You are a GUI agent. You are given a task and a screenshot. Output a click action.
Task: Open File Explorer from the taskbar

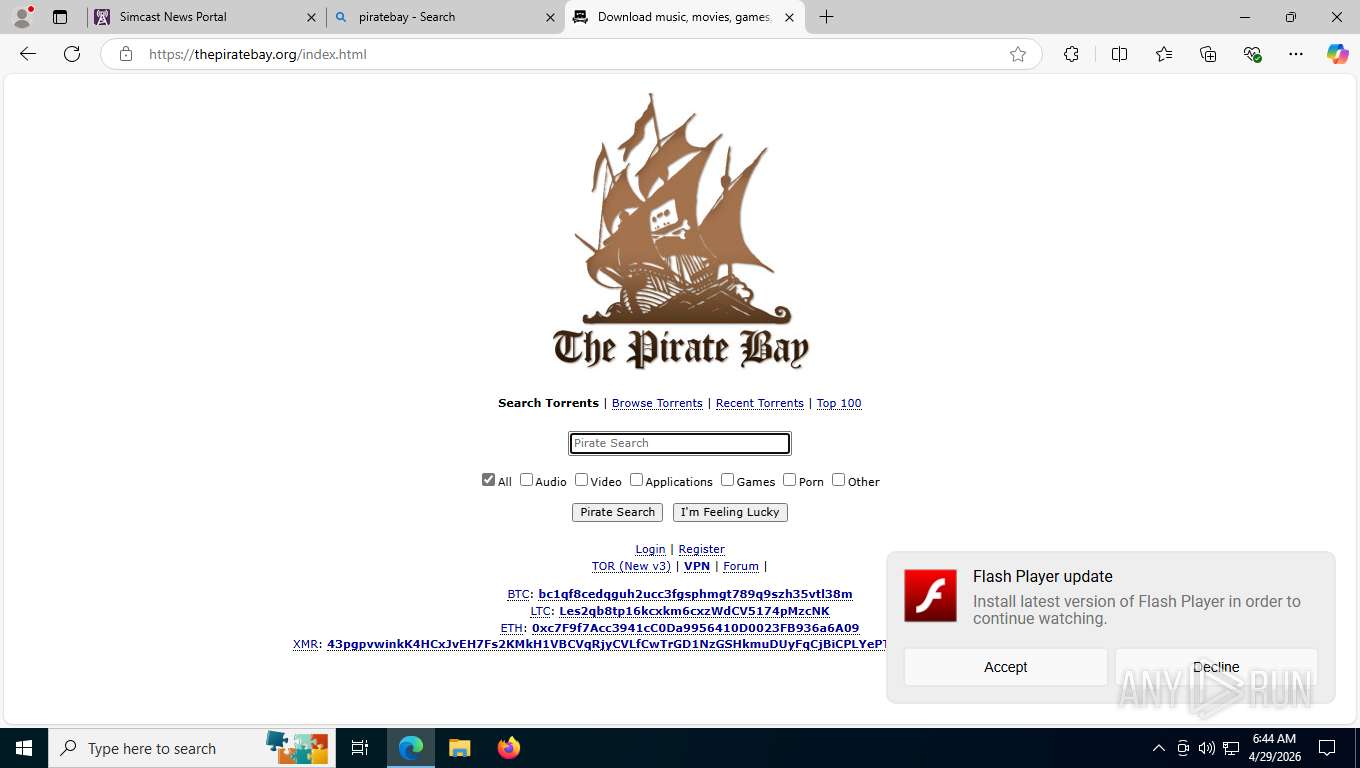459,748
